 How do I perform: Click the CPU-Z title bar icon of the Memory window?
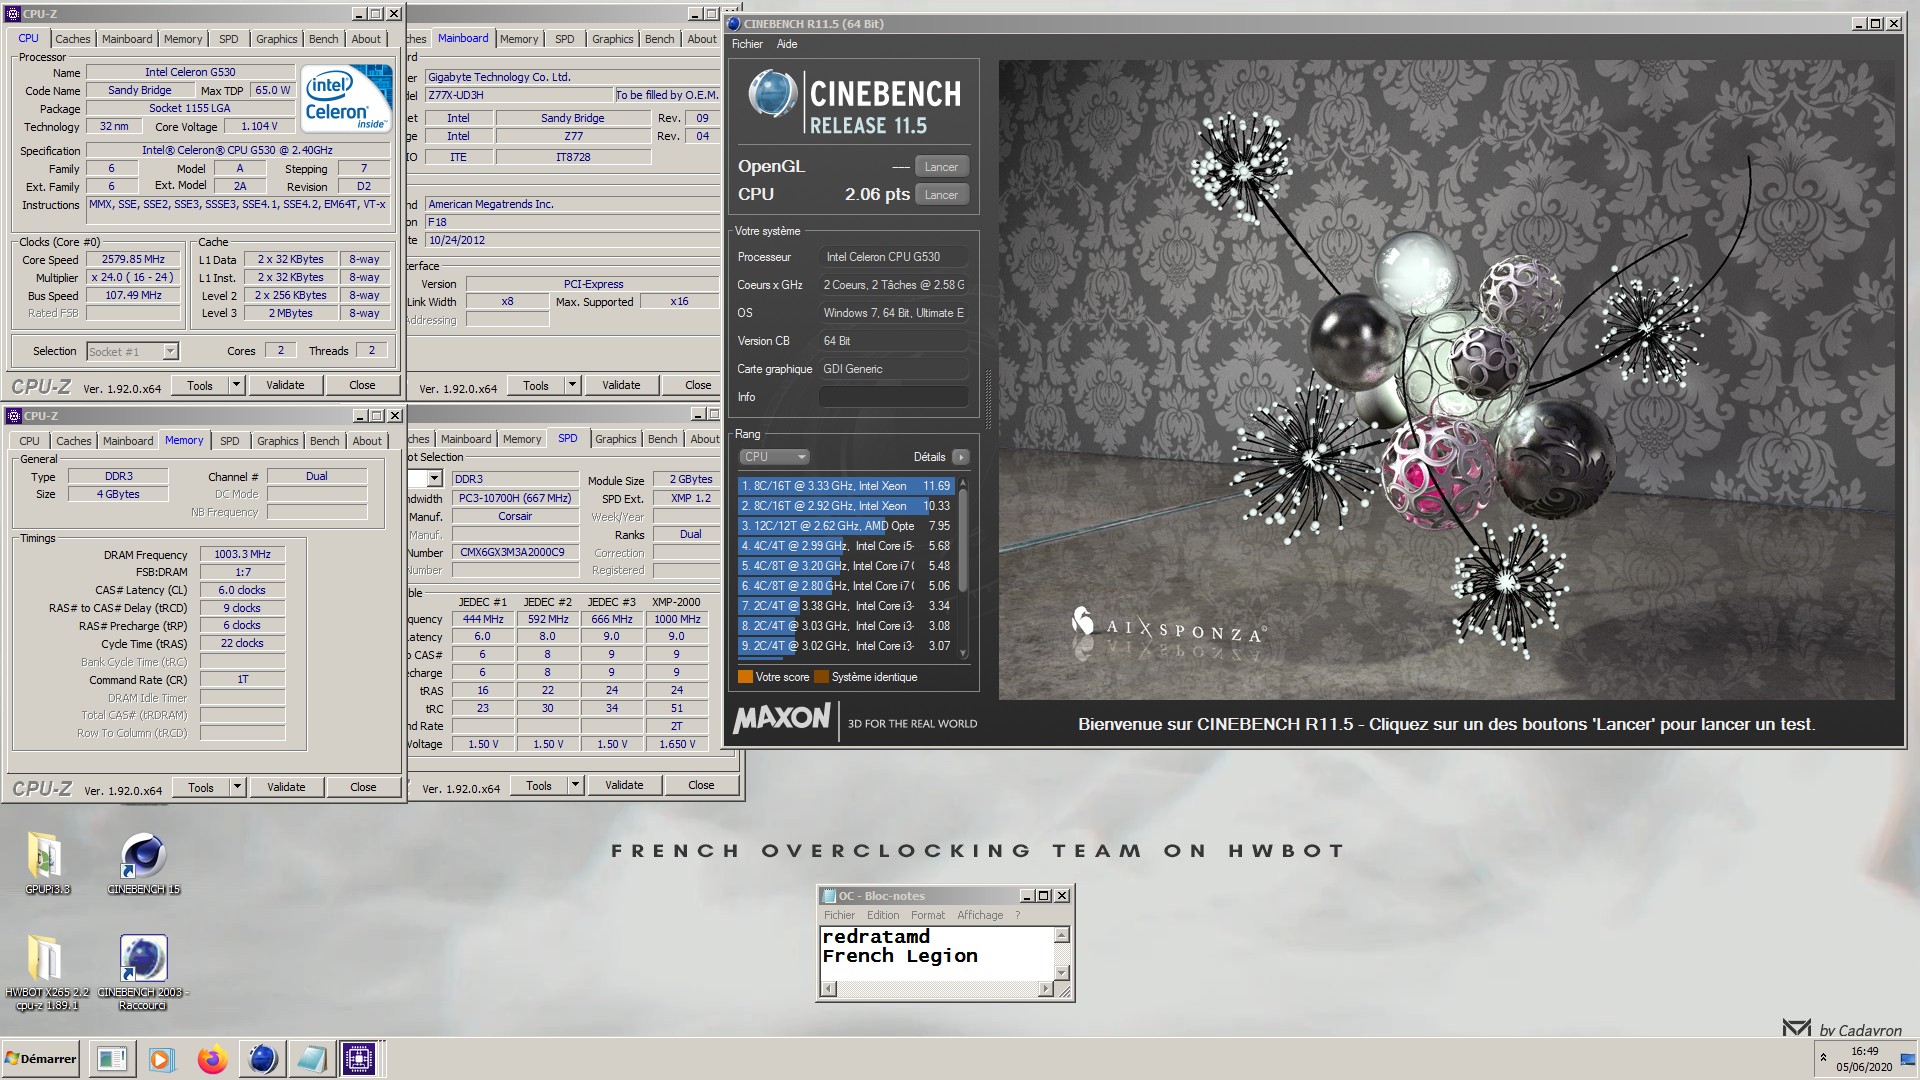tap(13, 416)
